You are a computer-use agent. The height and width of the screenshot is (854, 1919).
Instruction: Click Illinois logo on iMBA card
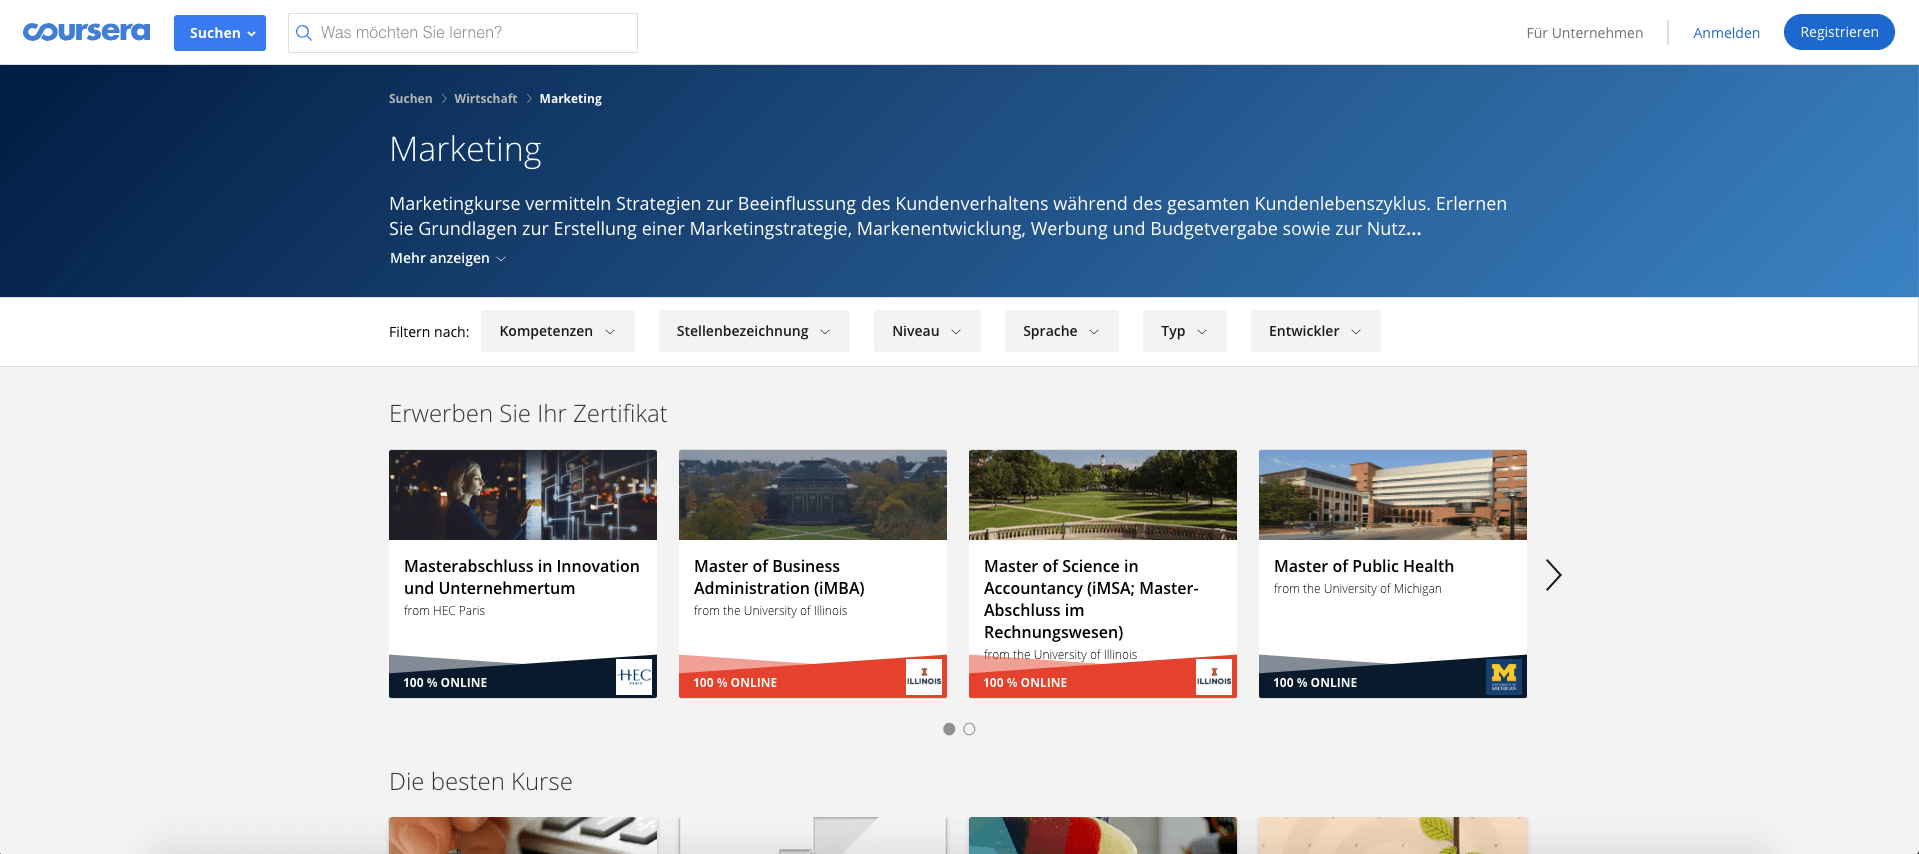pos(924,676)
